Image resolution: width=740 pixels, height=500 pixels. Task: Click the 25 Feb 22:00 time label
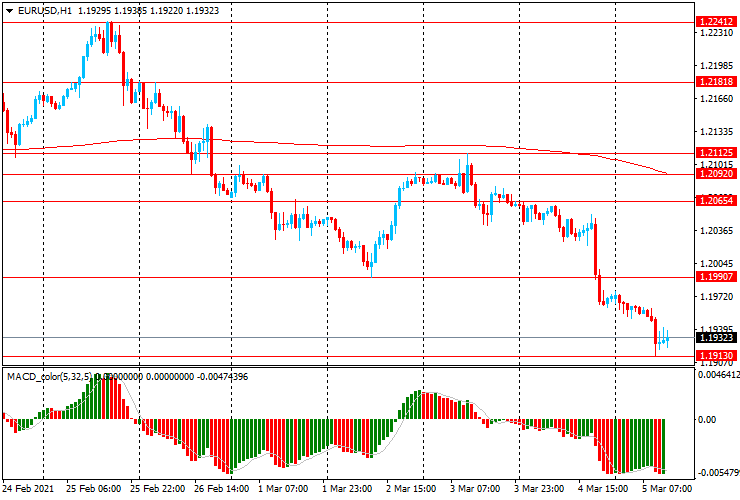[158, 488]
